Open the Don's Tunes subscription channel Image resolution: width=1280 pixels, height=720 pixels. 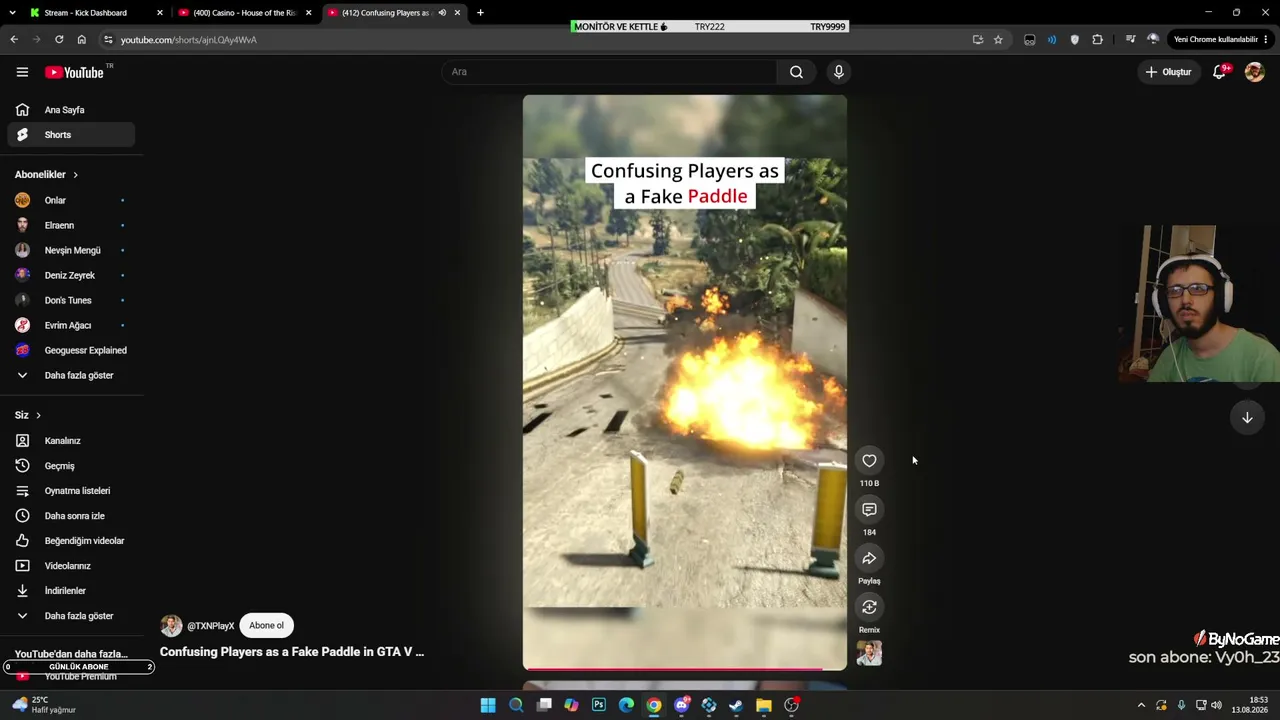tap(70, 300)
